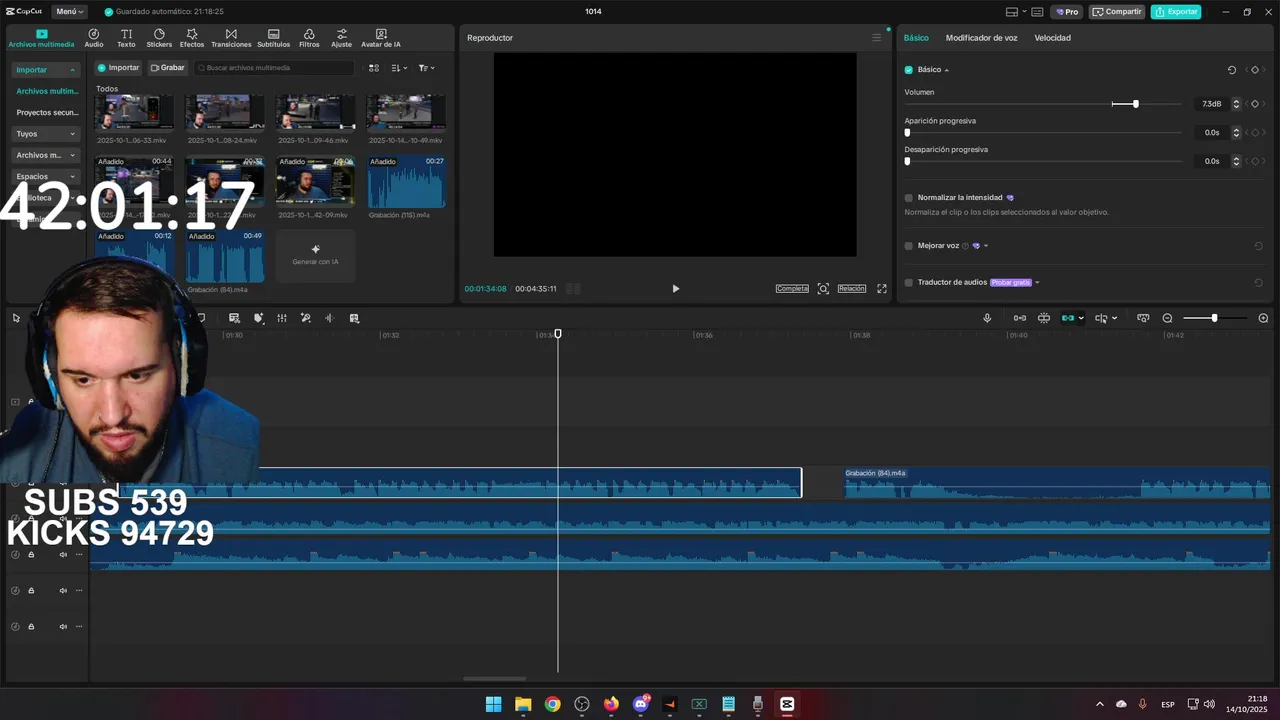Screen dimensions: 1280x720
Task: Switch to the Velocidad tab
Action: (1052, 38)
